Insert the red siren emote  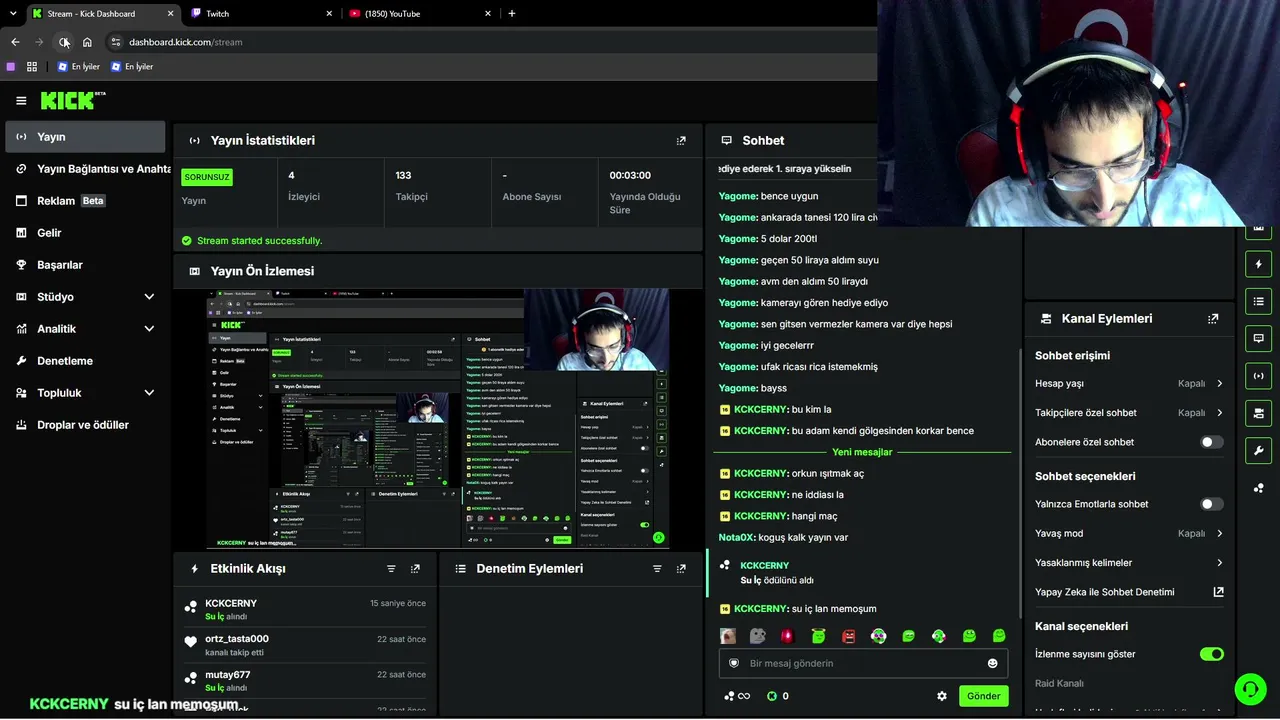[x=788, y=636]
